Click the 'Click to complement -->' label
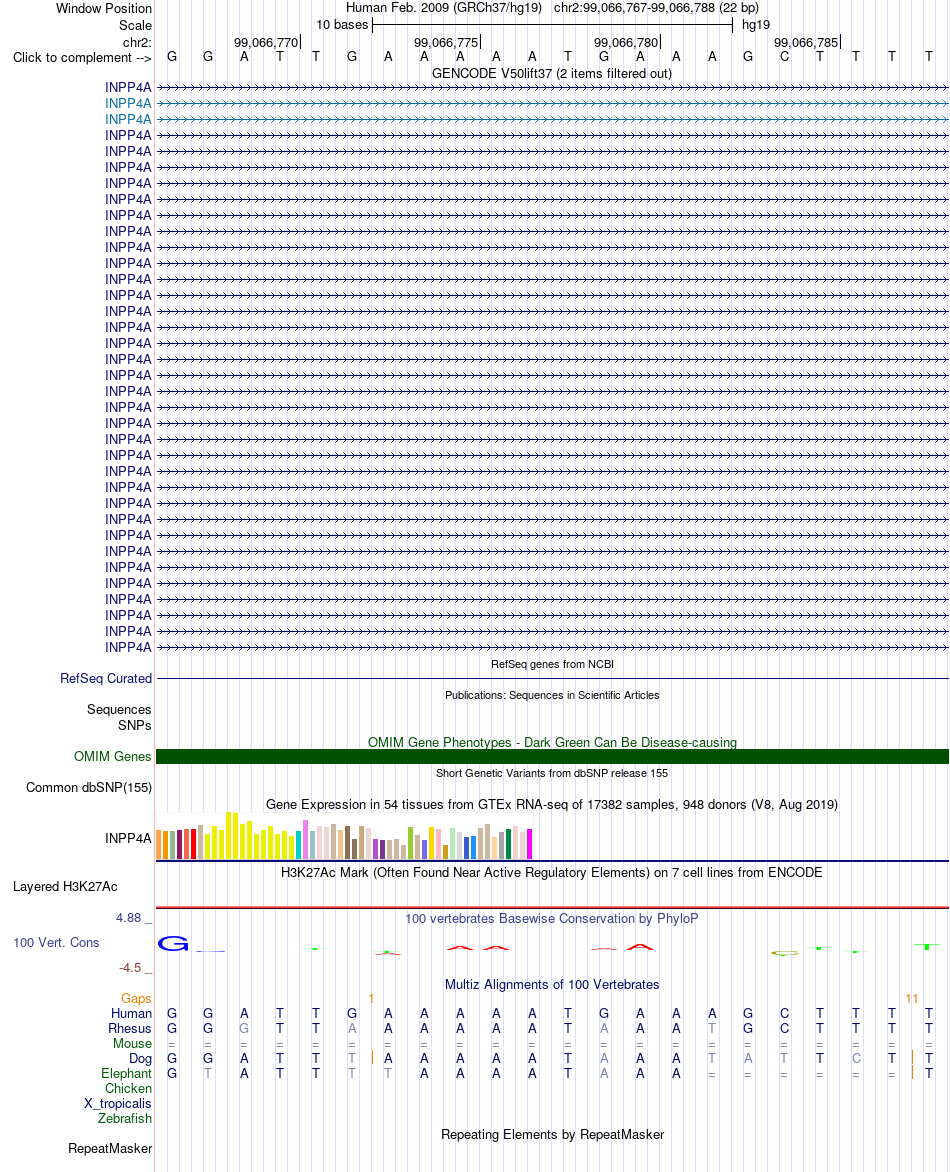The image size is (950, 1172). (82, 58)
